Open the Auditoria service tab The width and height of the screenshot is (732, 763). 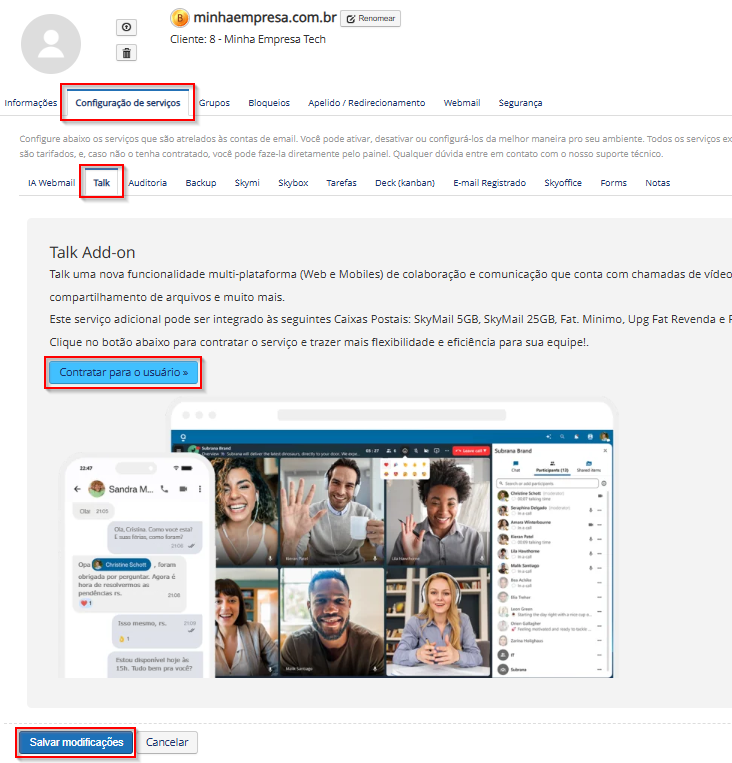(148, 183)
